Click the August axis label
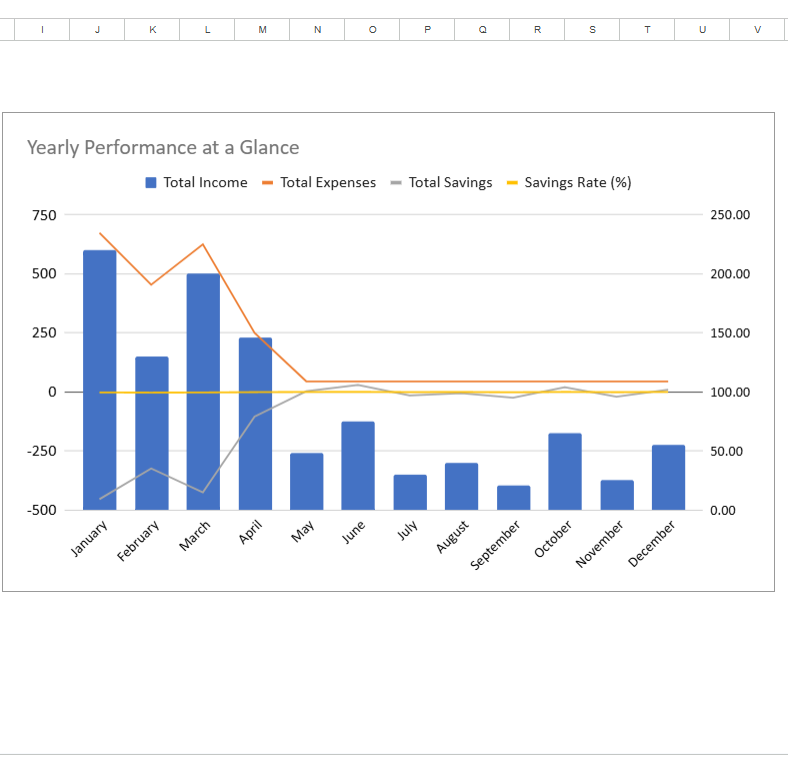Viewport: 788px width, 758px height. (452, 537)
